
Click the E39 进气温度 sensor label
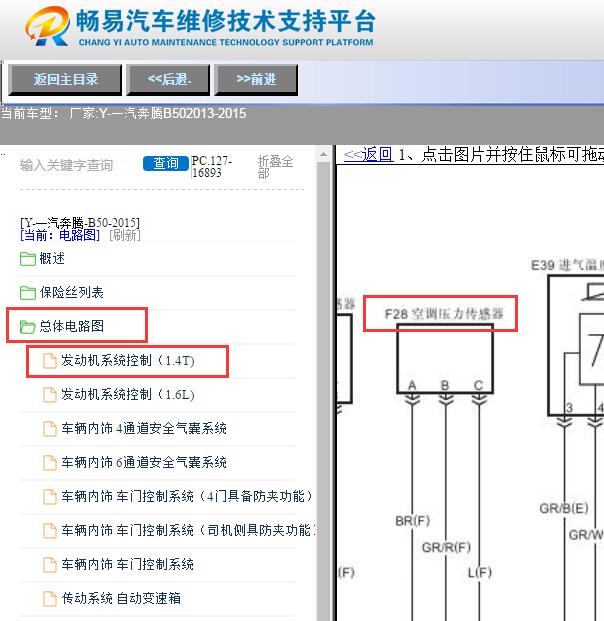point(567,265)
